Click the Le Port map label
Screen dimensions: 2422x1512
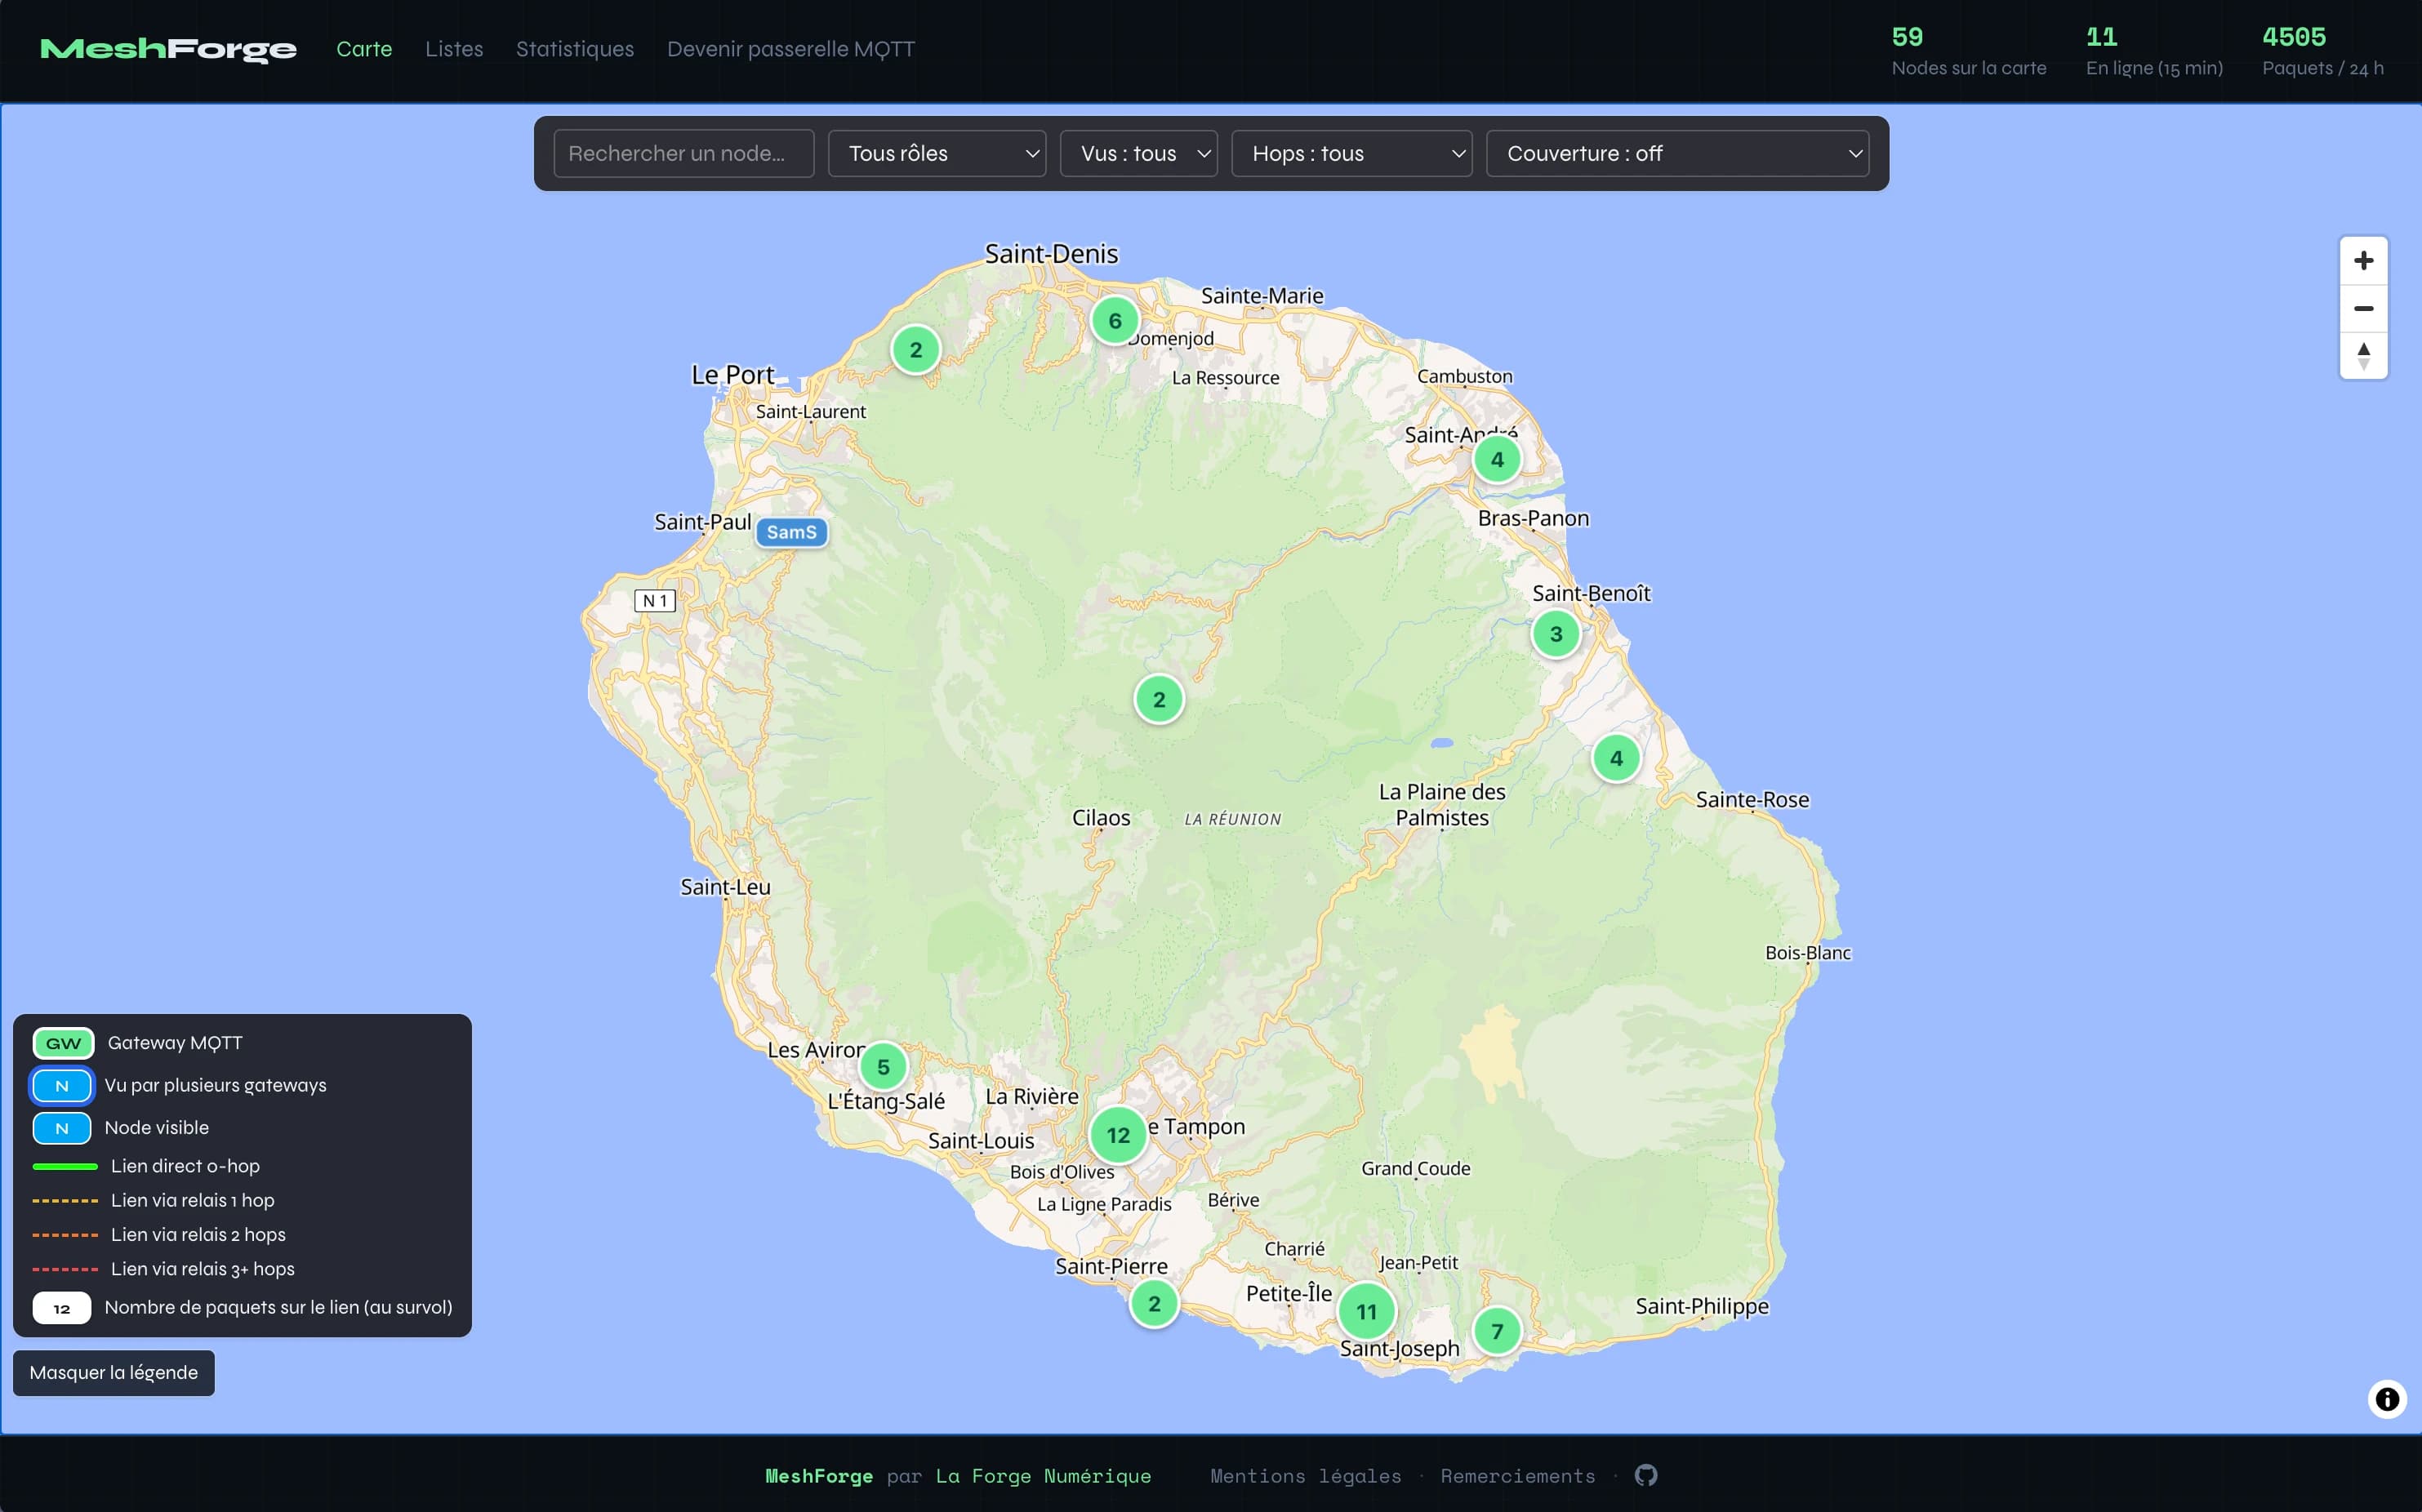733,375
